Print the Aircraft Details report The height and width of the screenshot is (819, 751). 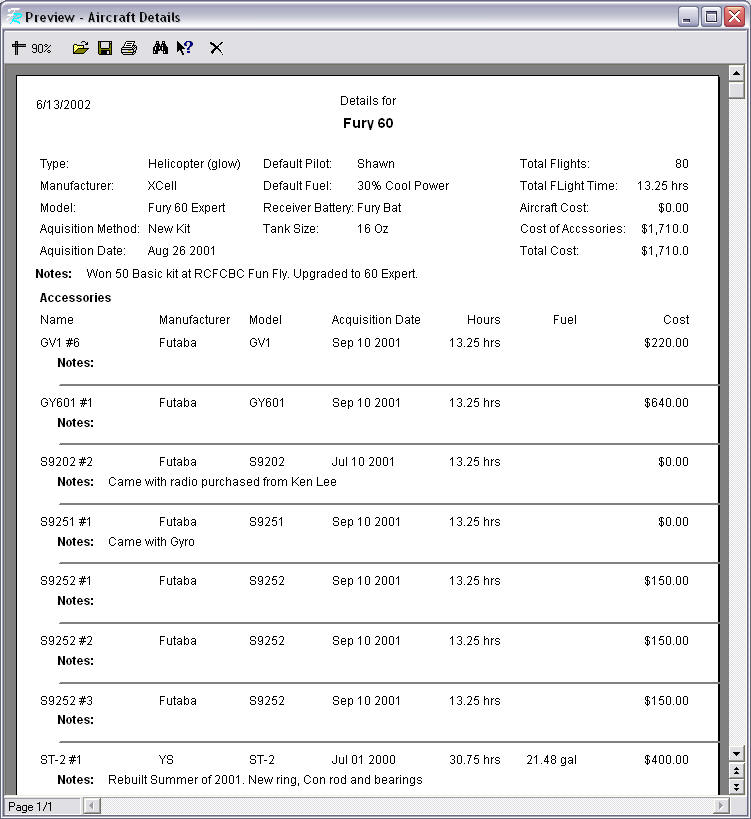pyautogui.click(x=129, y=48)
